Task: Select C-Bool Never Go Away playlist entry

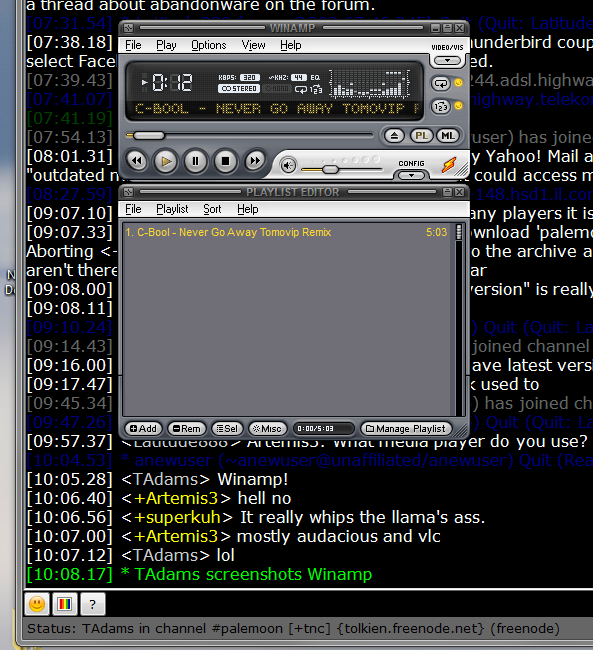Action: (x=286, y=232)
